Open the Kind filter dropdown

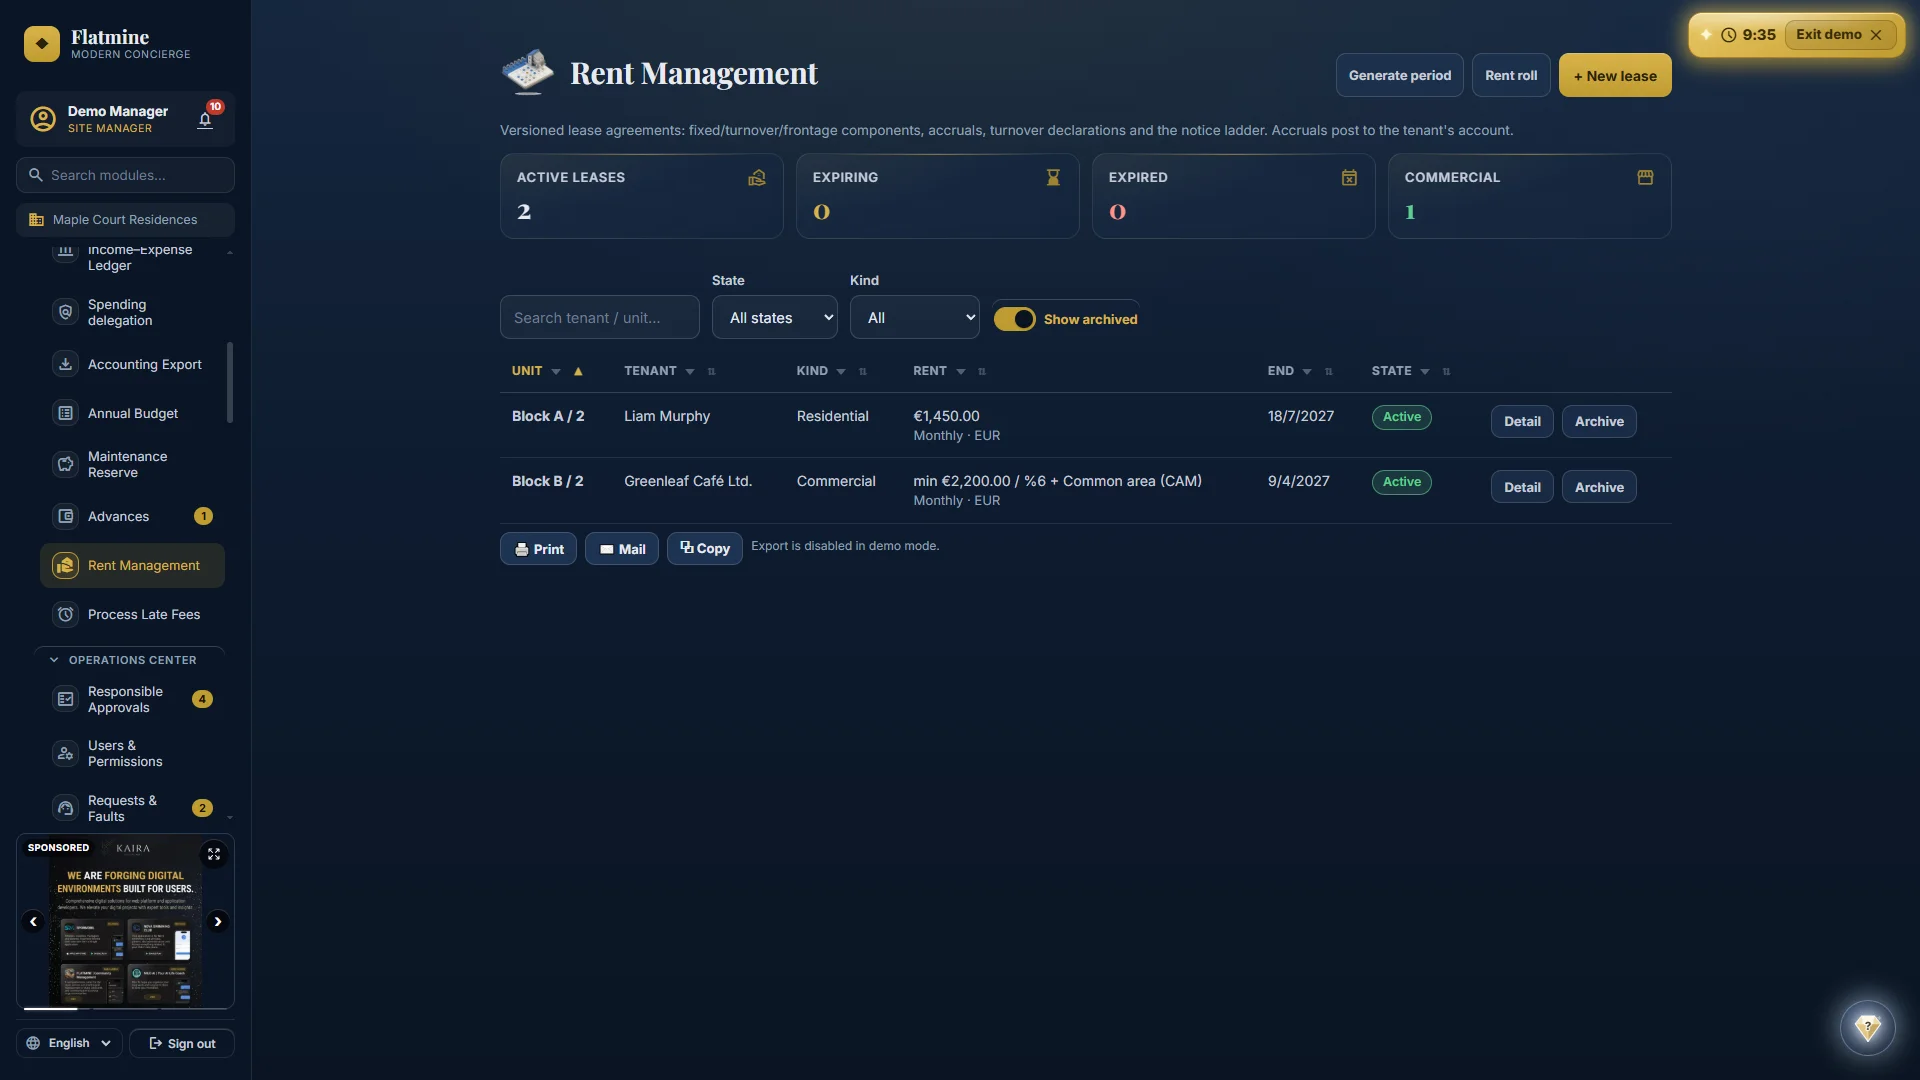coord(915,317)
